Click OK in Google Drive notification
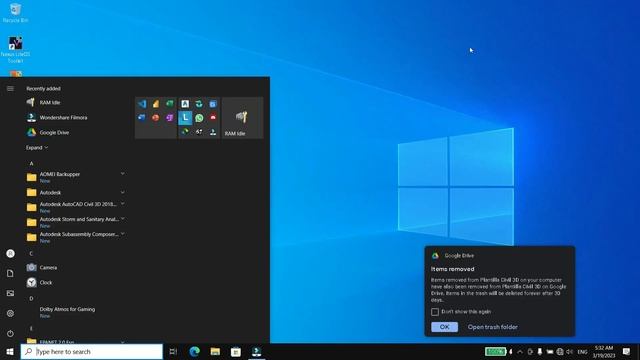Screen dimensions: 640x360 [444, 327]
